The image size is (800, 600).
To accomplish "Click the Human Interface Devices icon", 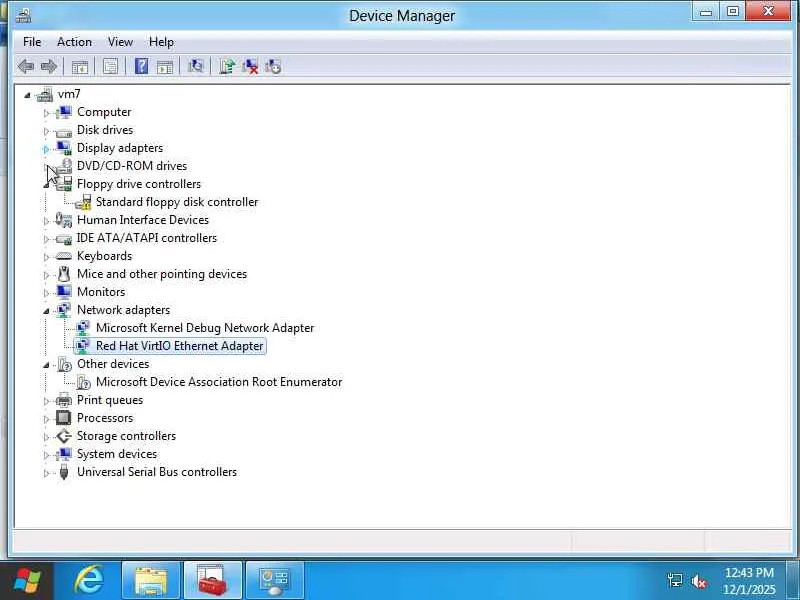I will 64,220.
